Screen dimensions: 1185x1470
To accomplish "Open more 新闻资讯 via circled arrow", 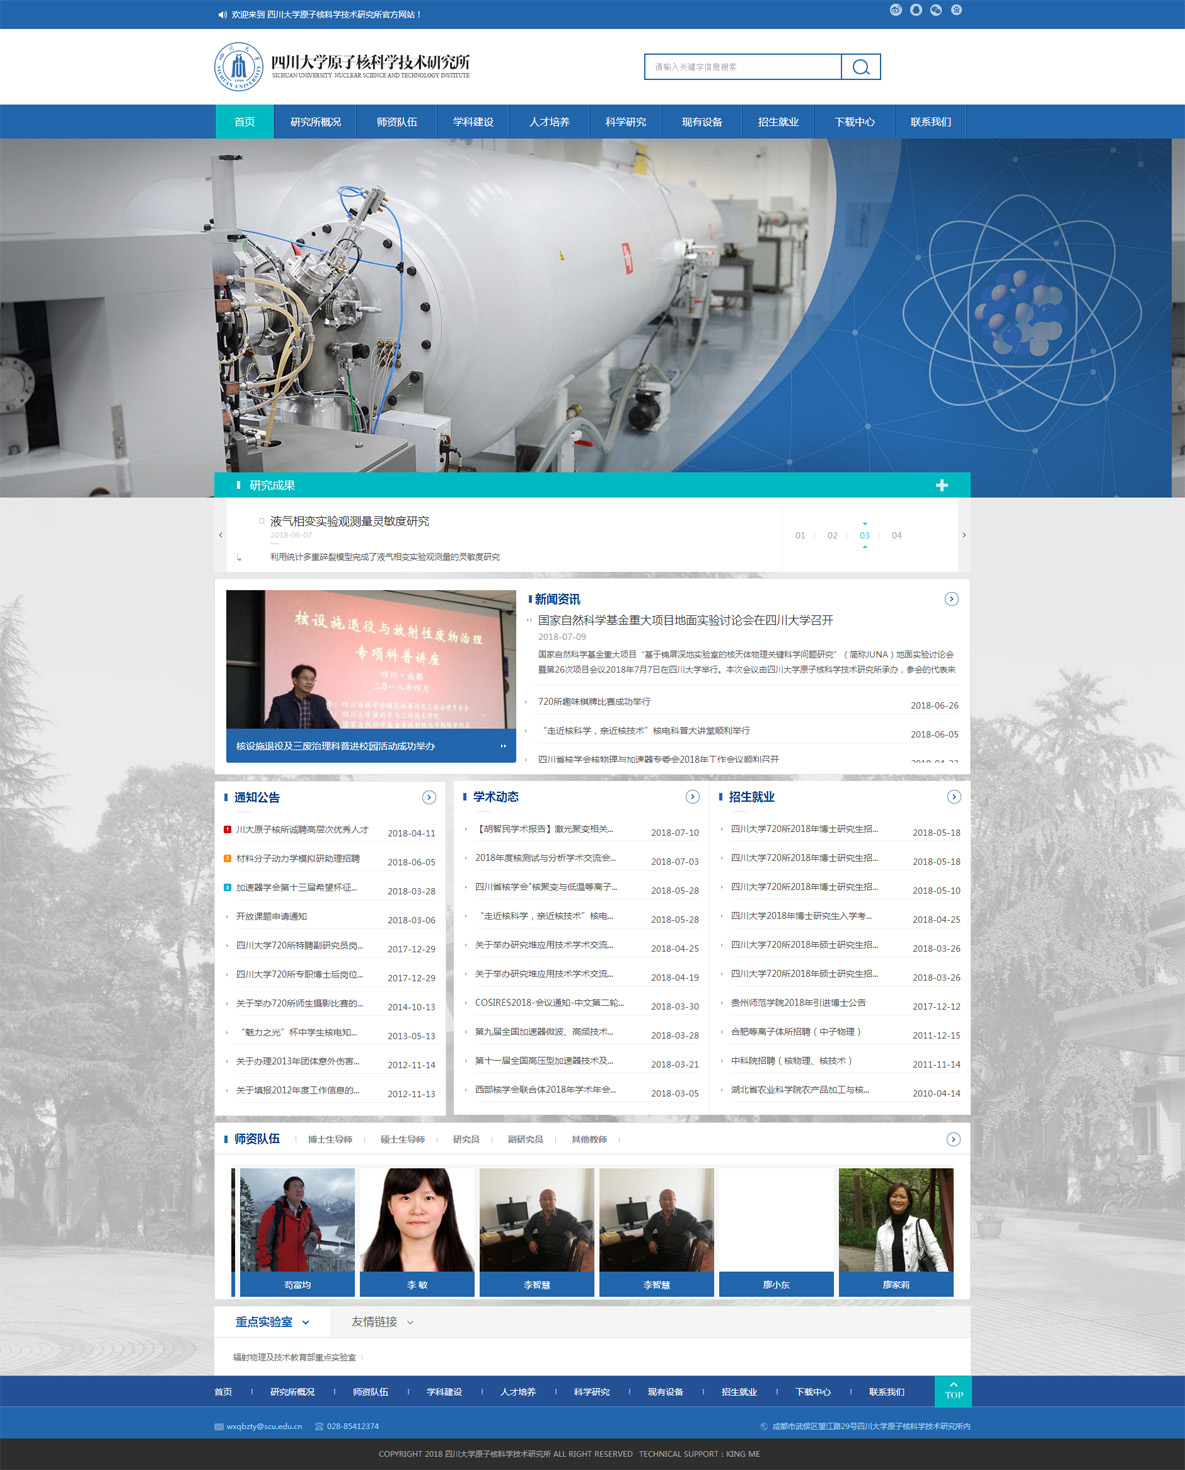I will [x=951, y=599].
